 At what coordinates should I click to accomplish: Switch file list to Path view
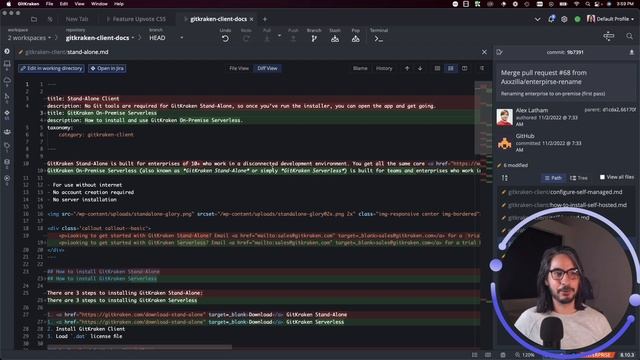[553, 178]
